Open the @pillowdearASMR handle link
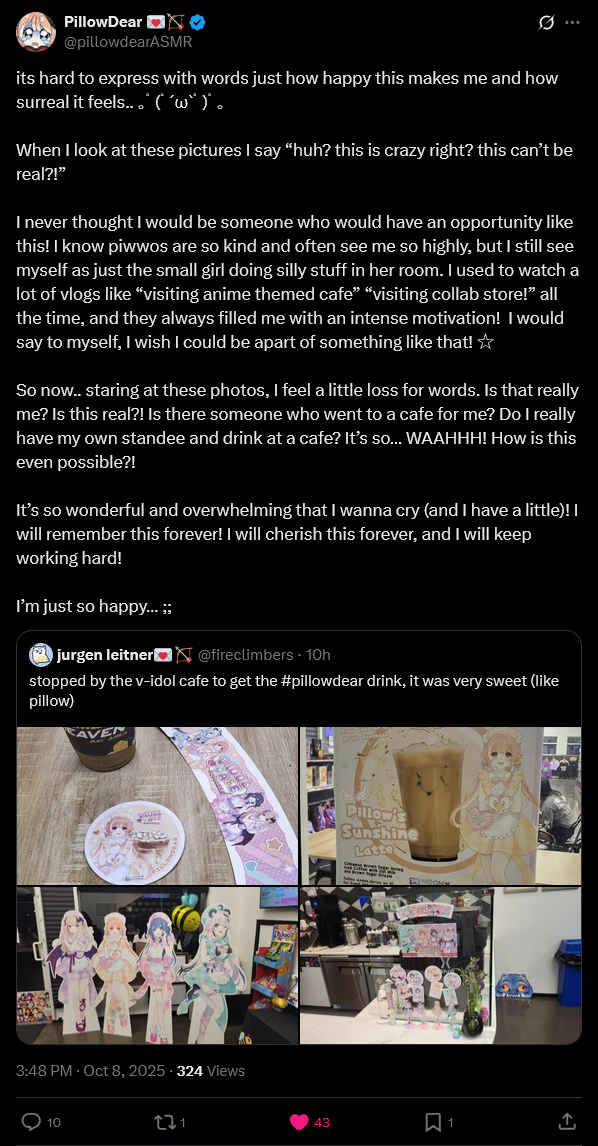 click(129, 42)
